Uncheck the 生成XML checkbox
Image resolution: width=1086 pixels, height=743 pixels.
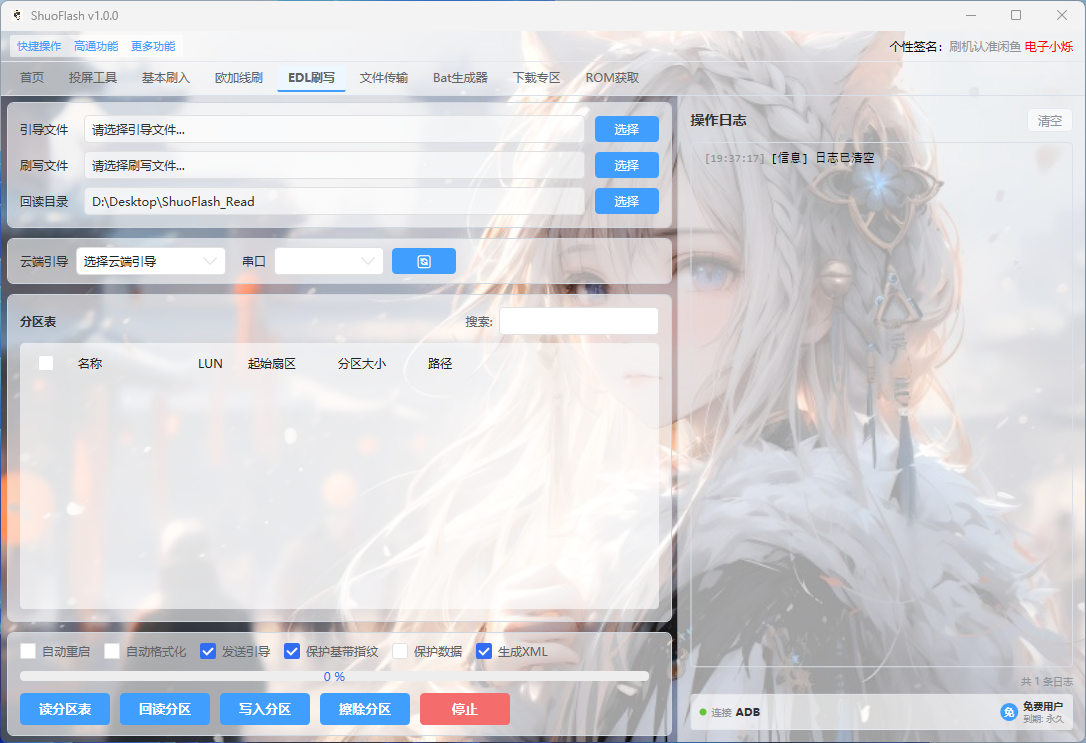point(484,651)
